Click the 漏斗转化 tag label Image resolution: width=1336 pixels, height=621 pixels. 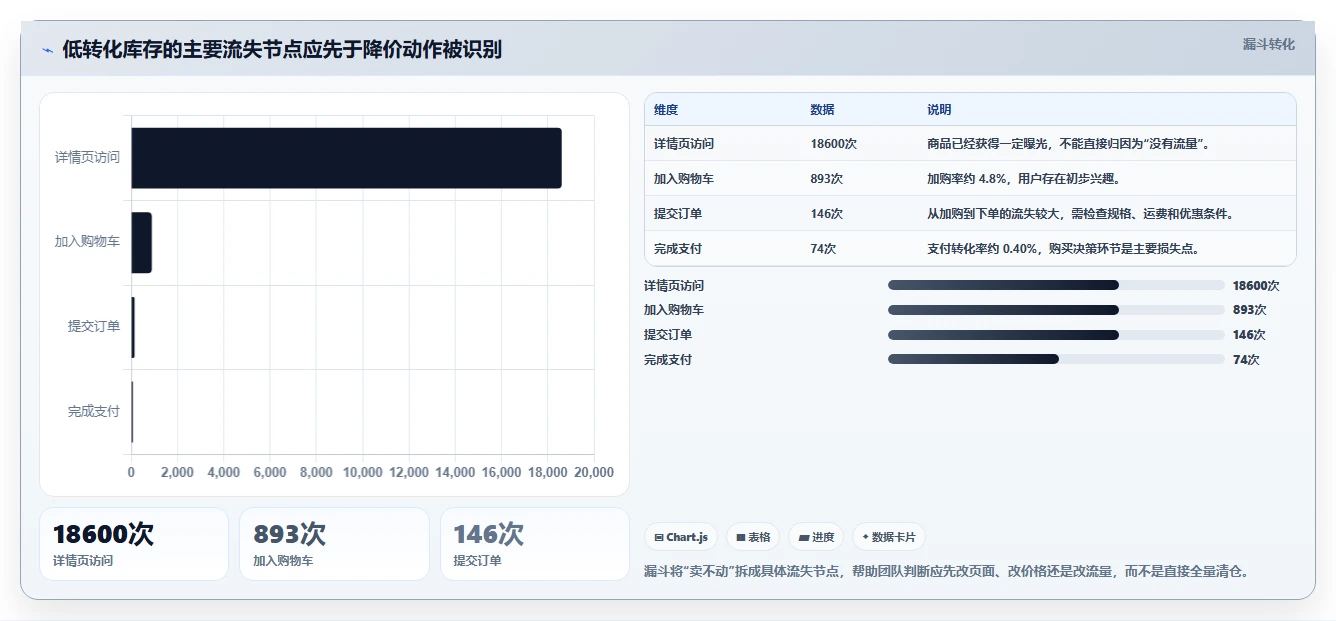pos(1268,44)
